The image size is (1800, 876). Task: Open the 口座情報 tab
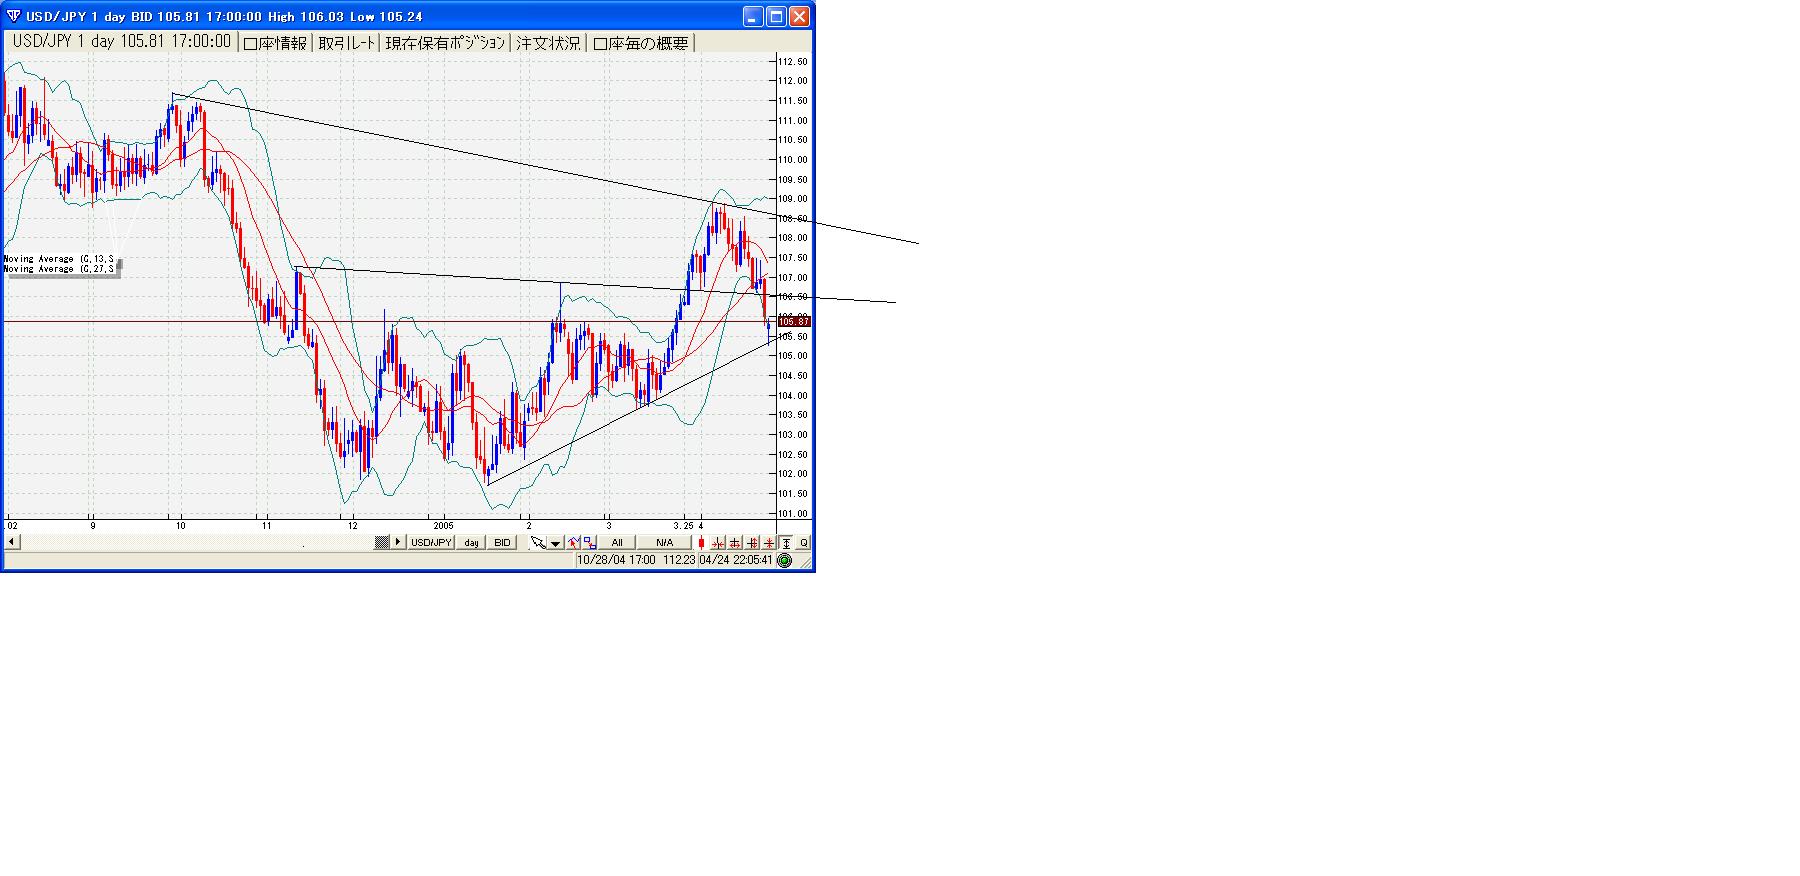pos(275,43)
